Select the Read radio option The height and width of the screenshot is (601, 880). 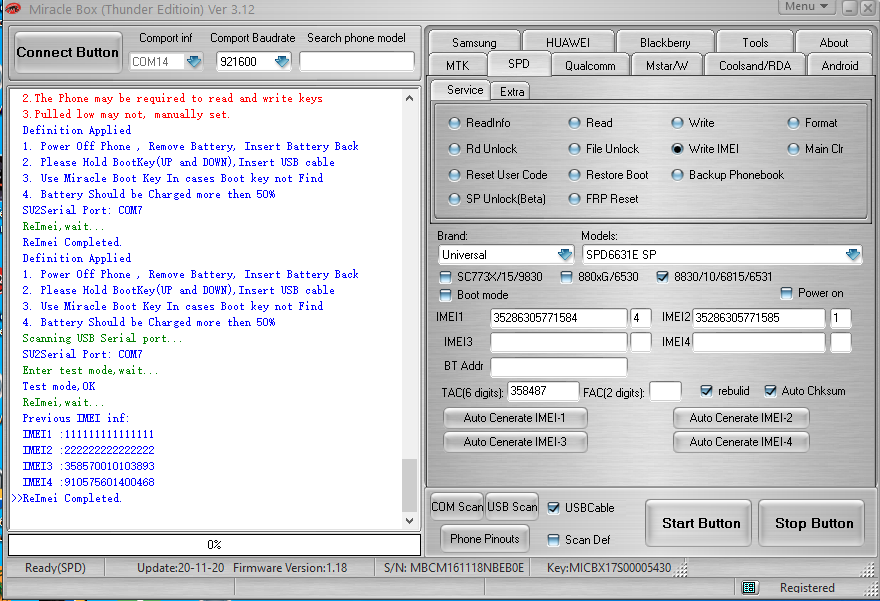tap(574, 123)
